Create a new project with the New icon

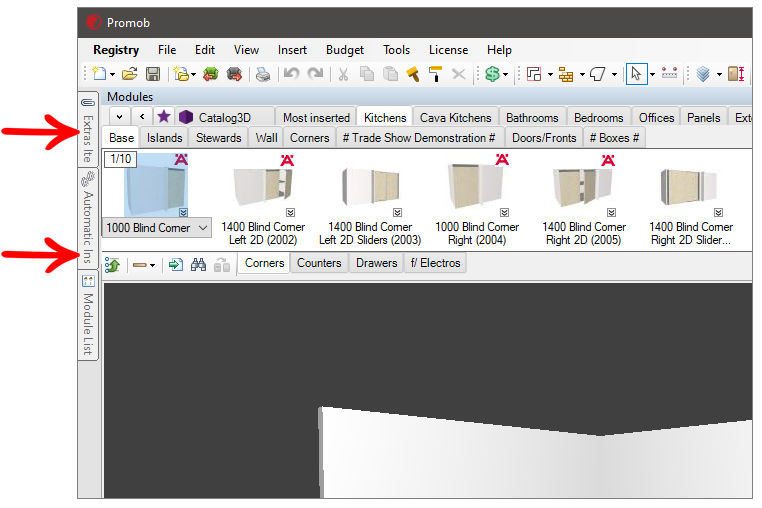pos(99,74)
